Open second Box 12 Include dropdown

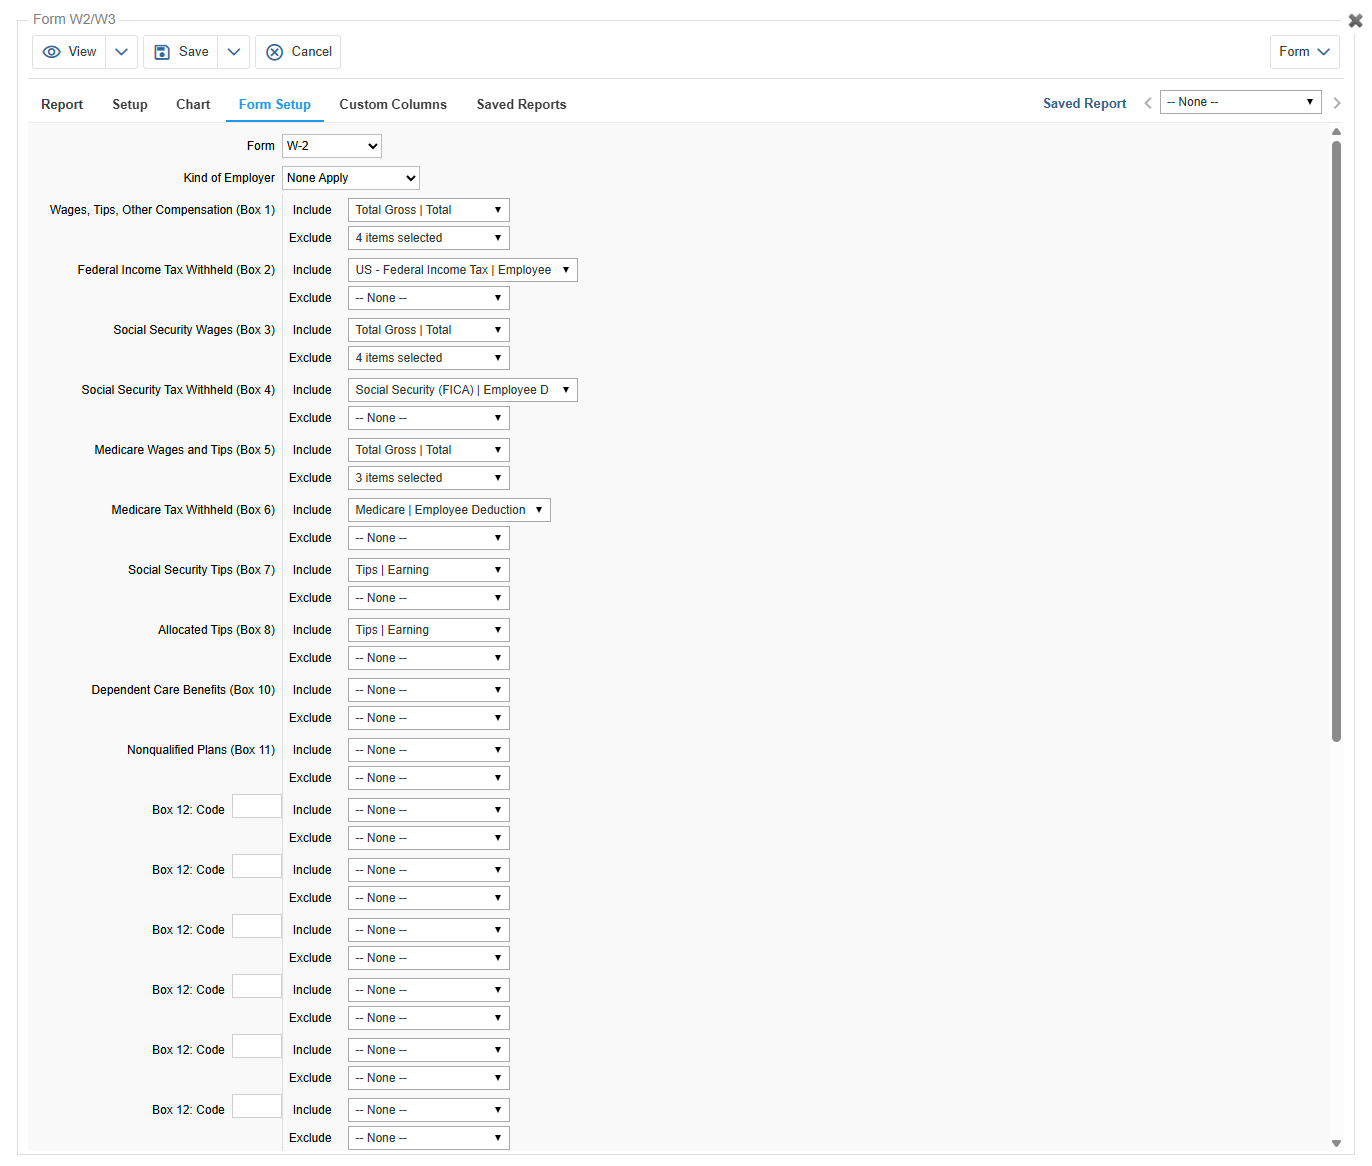click(429, 870)
